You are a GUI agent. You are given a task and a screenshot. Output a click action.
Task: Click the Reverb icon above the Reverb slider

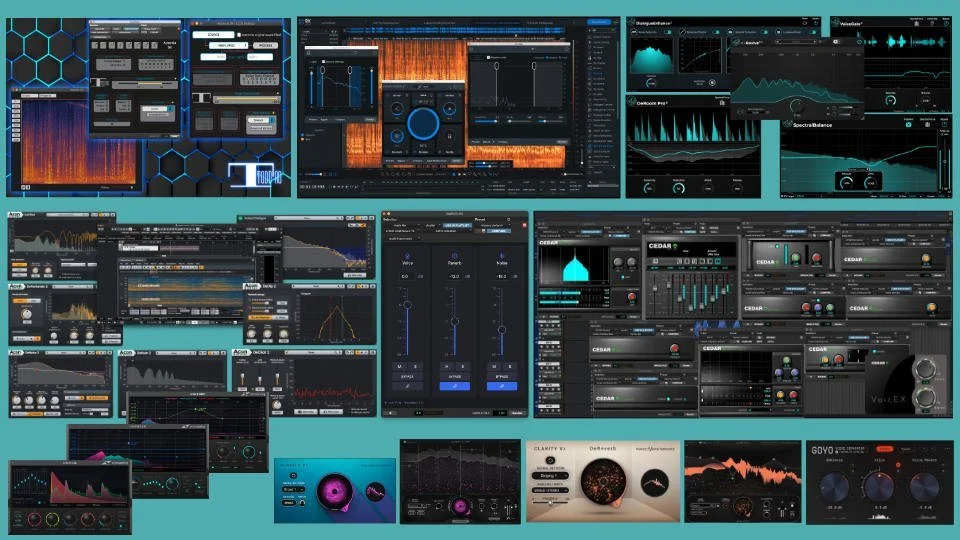[455, 255]
